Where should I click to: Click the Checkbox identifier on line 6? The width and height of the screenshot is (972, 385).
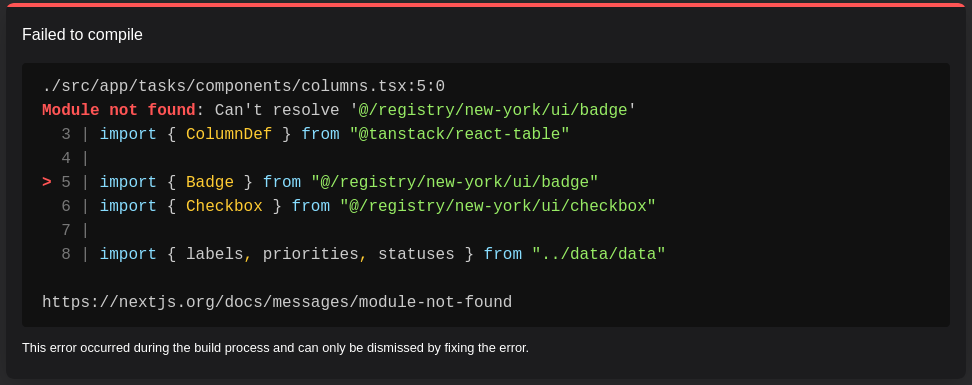pos(224,206)
